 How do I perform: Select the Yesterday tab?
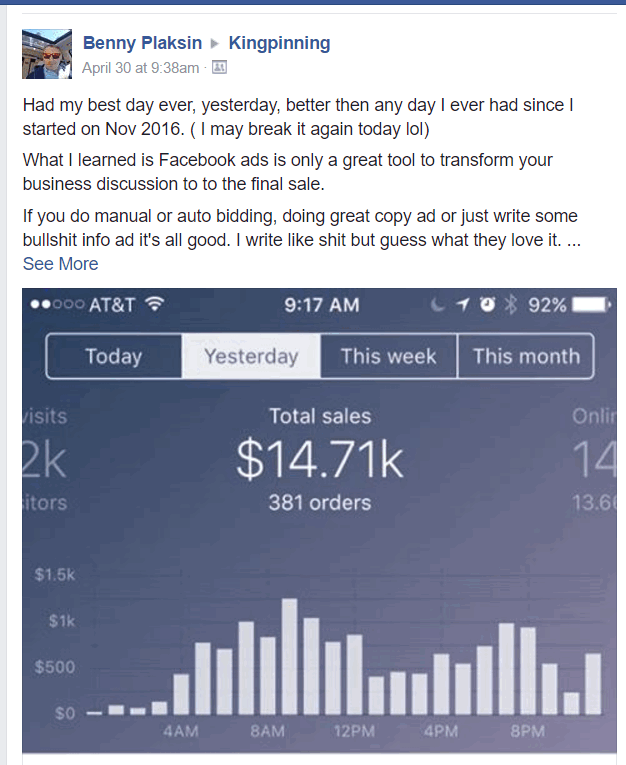click(251, 356)
